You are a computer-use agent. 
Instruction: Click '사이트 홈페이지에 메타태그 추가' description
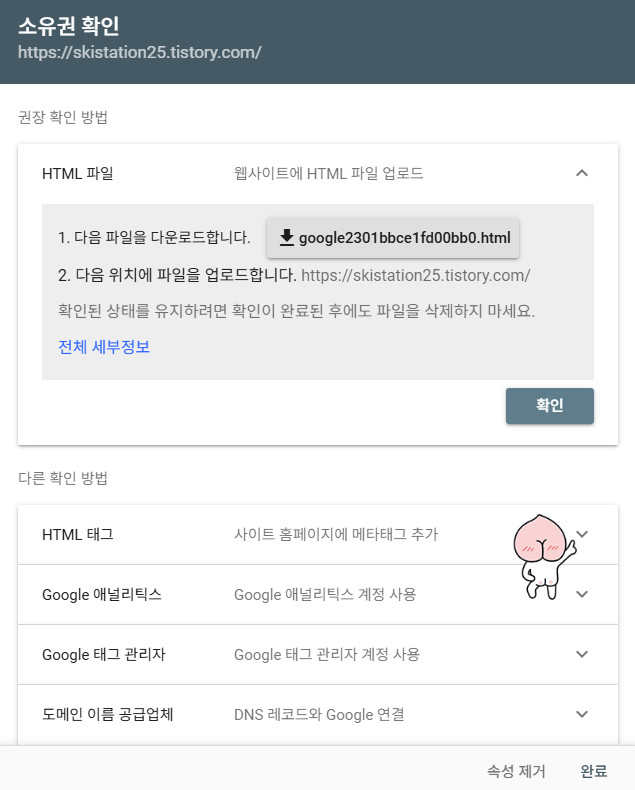pos(336,534)
